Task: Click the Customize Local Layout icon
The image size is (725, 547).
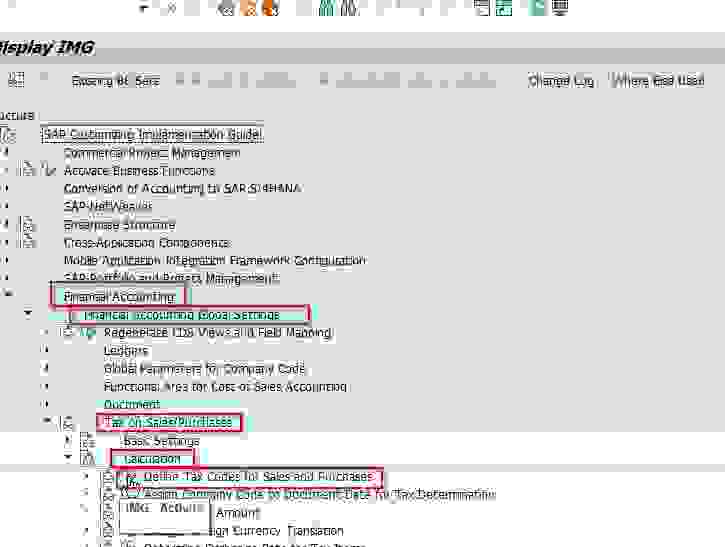Action: pyautogui.click(x=559, y=8)
